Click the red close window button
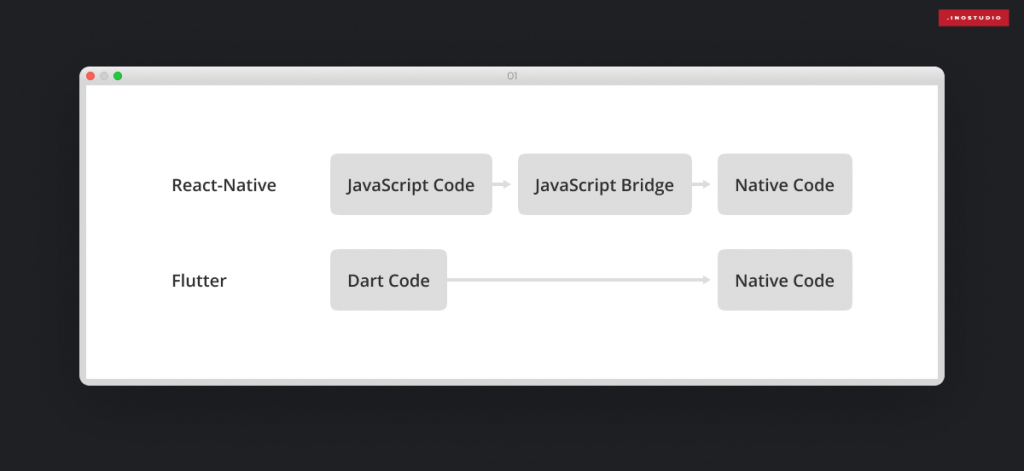 (90, 76)
